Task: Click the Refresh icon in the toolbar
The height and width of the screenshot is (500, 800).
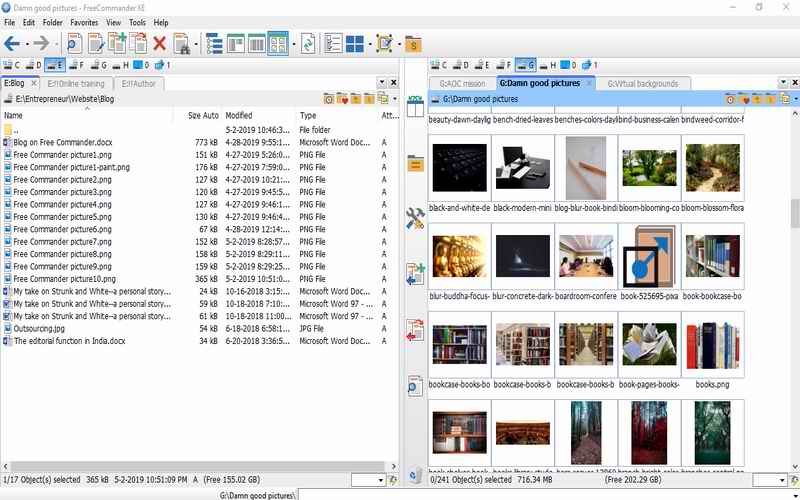Action: 308,43
